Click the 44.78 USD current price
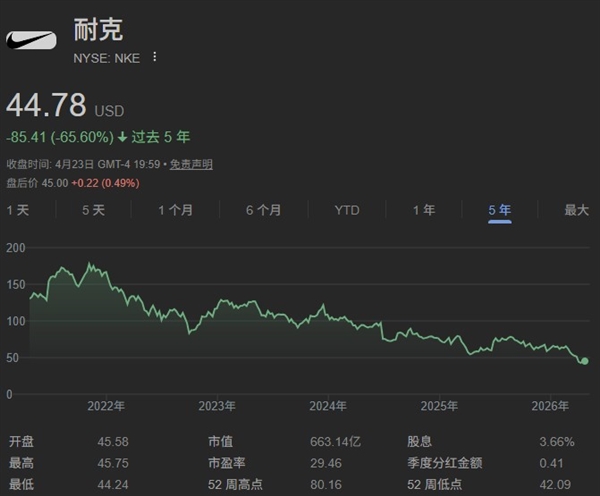Image resolution: width=600 pixels, height=496 pixels. click(47, 107)
